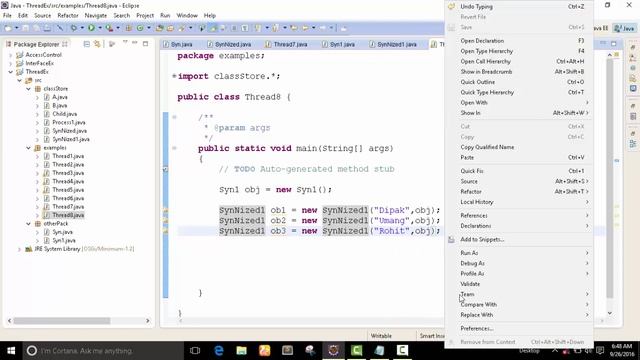
Task: Open the Run button dropdown arrow
Action: coord(100,28)
